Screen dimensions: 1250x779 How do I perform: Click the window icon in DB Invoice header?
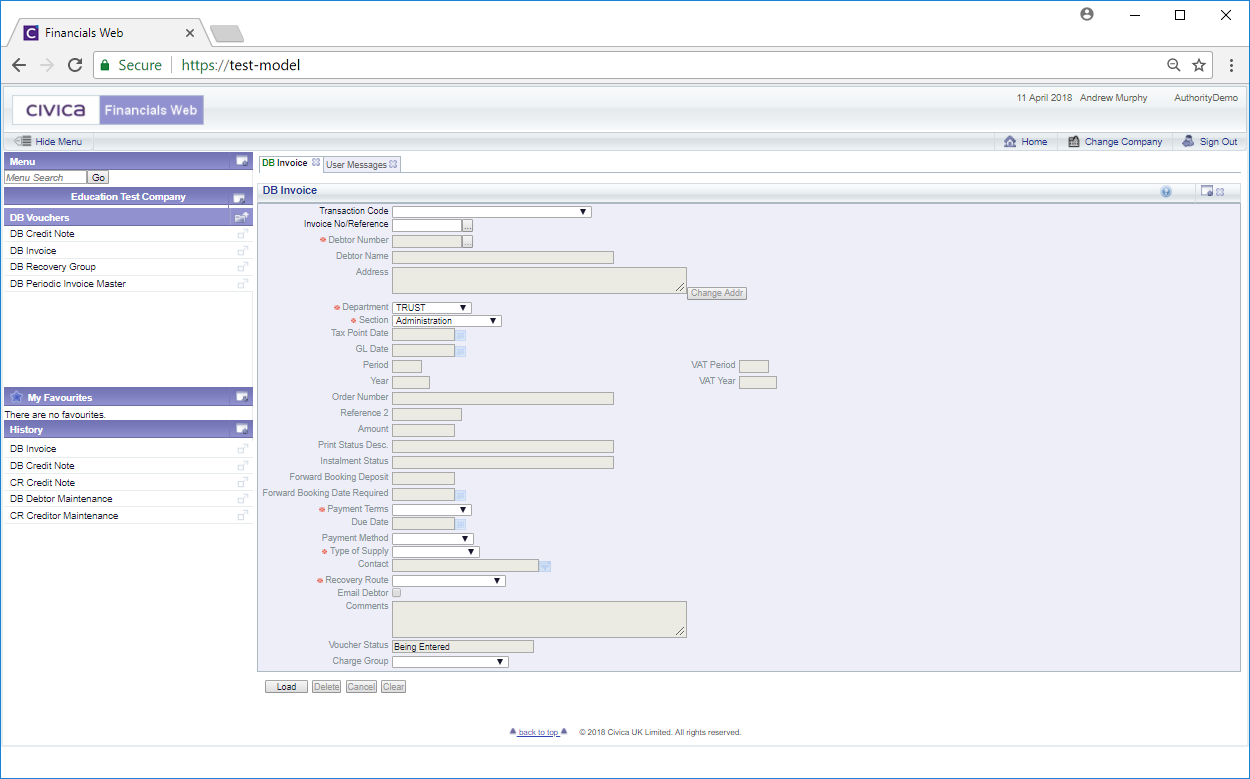click(x=1207, y=191)
